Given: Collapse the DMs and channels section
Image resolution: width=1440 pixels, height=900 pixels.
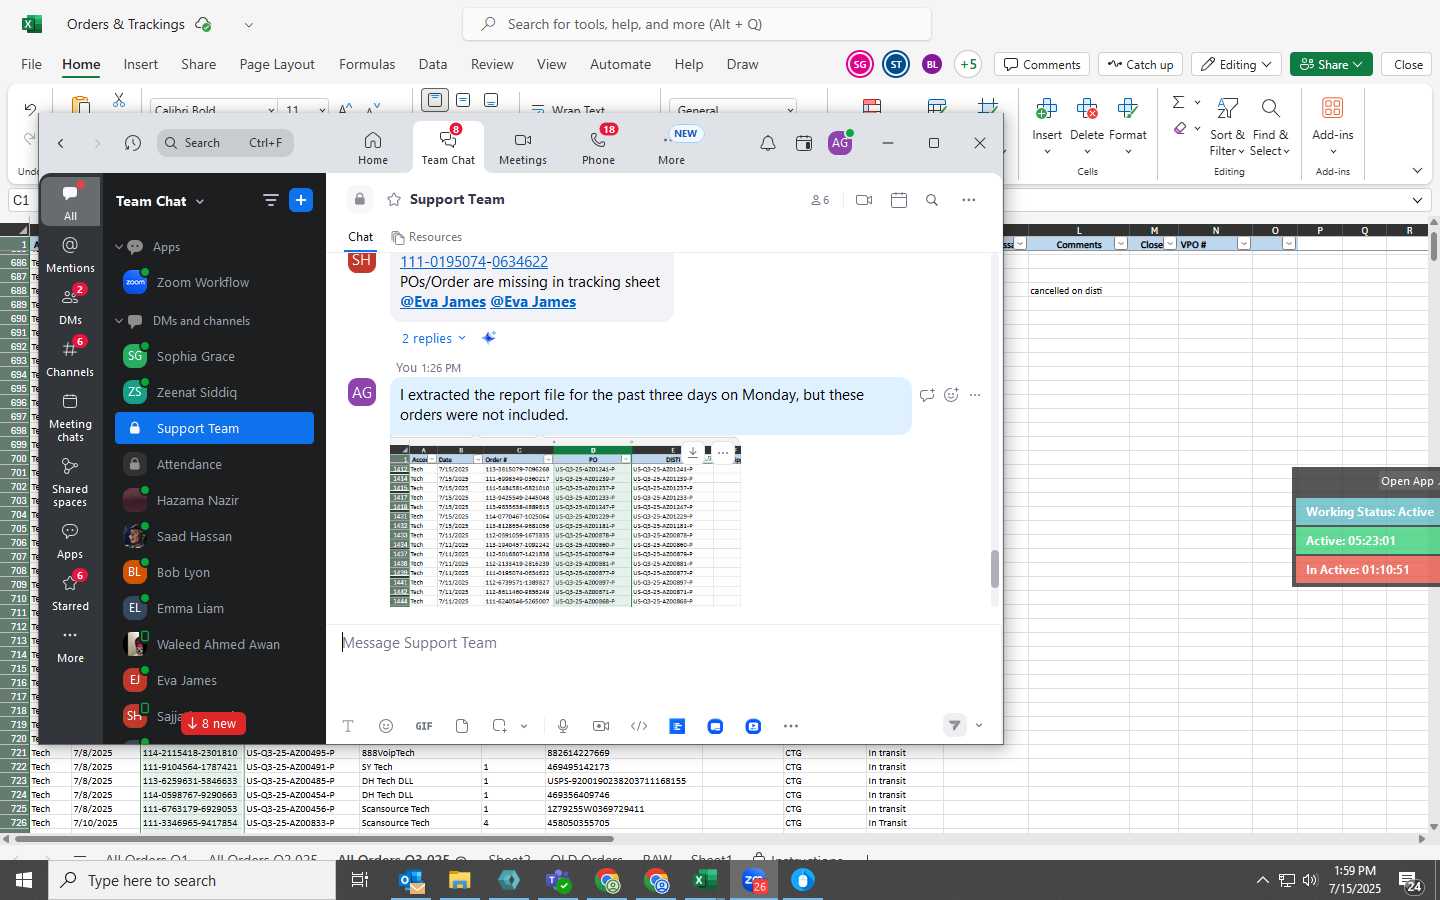Looking at the screenshot, I should pos(119,321).
